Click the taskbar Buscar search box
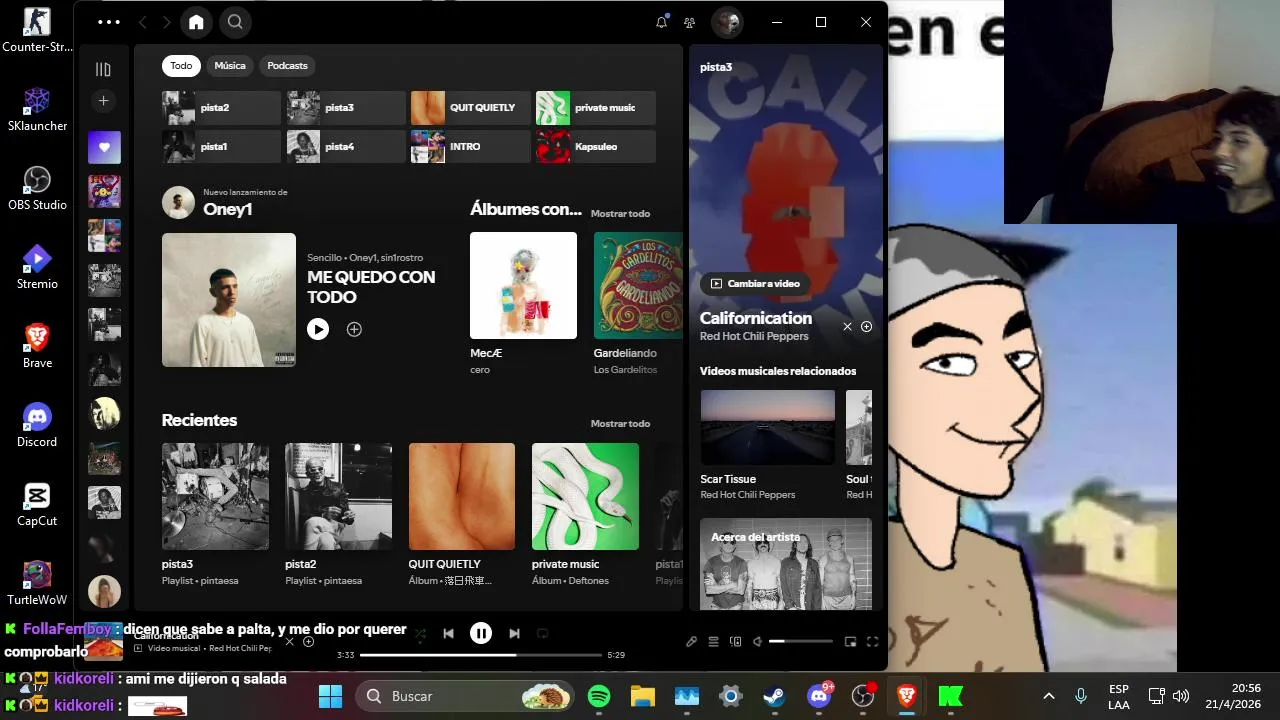Image resolution: width=1280 pixels, height=720 pixels. click(466, 696)
